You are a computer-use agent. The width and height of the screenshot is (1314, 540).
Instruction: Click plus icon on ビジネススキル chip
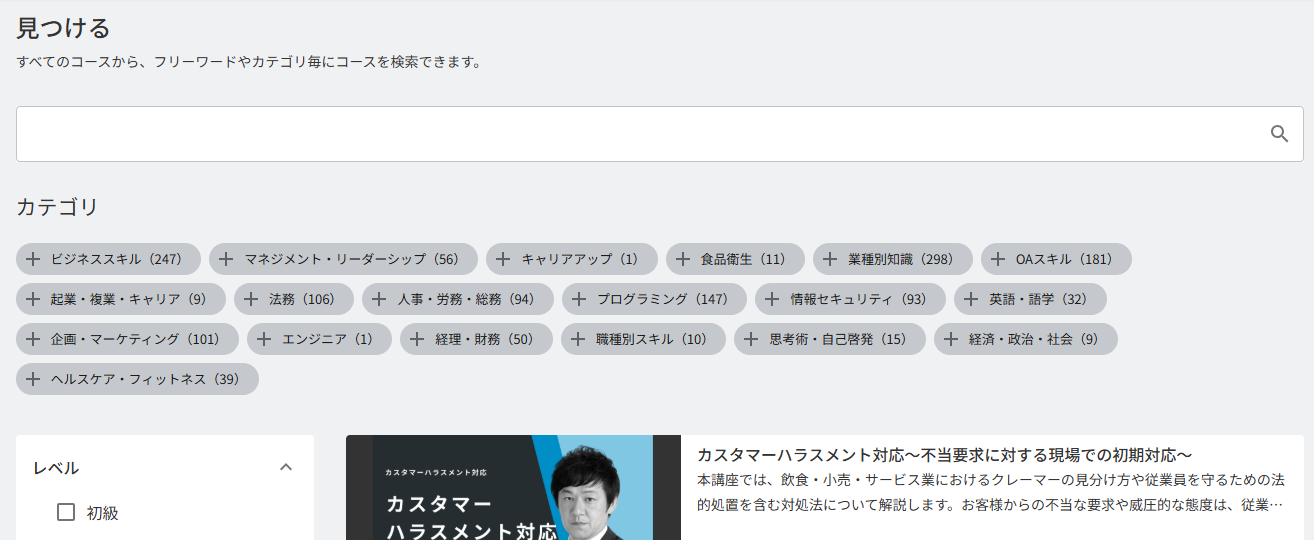[x=33, y=259]
